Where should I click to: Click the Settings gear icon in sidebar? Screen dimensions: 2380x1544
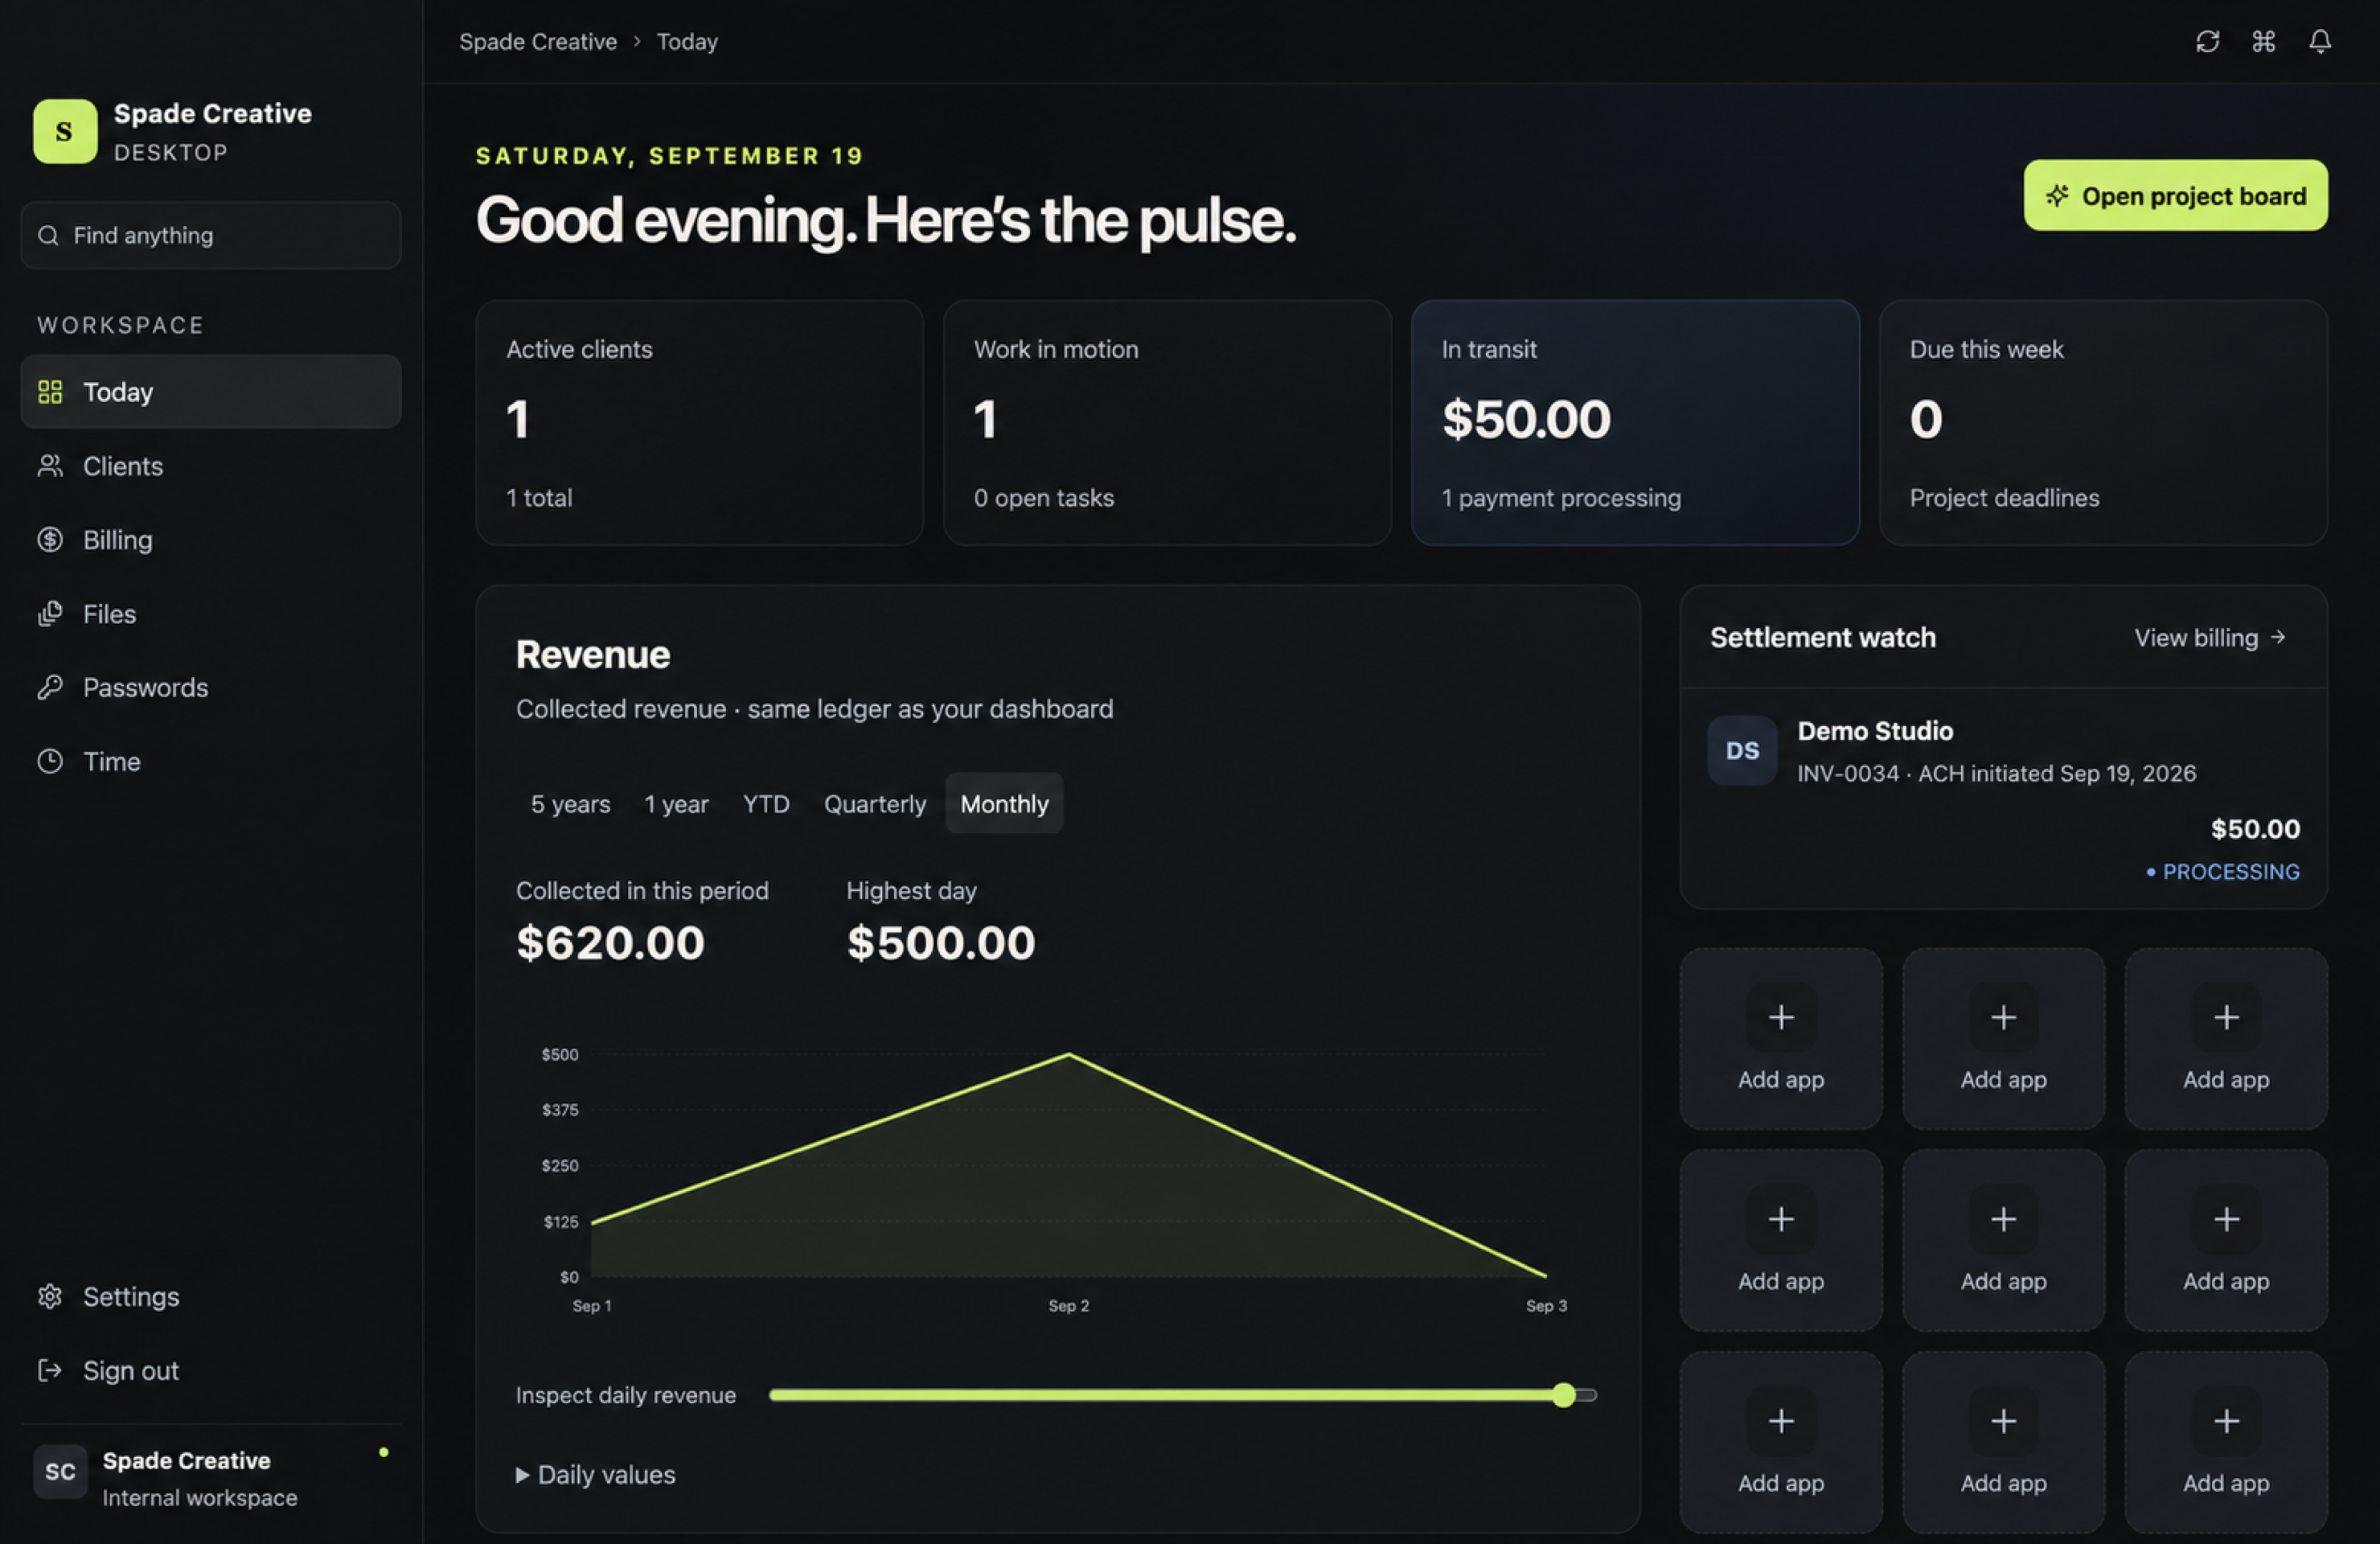coord(50,1296)
